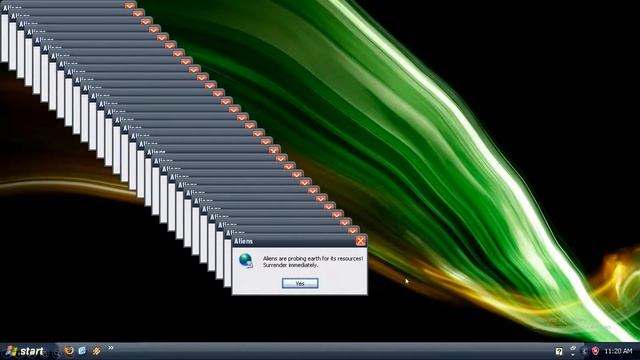Click the question mark help icon in taskbar
This screenshot has width=640, height=360.
pyautogui.click(x=559, y=351)
